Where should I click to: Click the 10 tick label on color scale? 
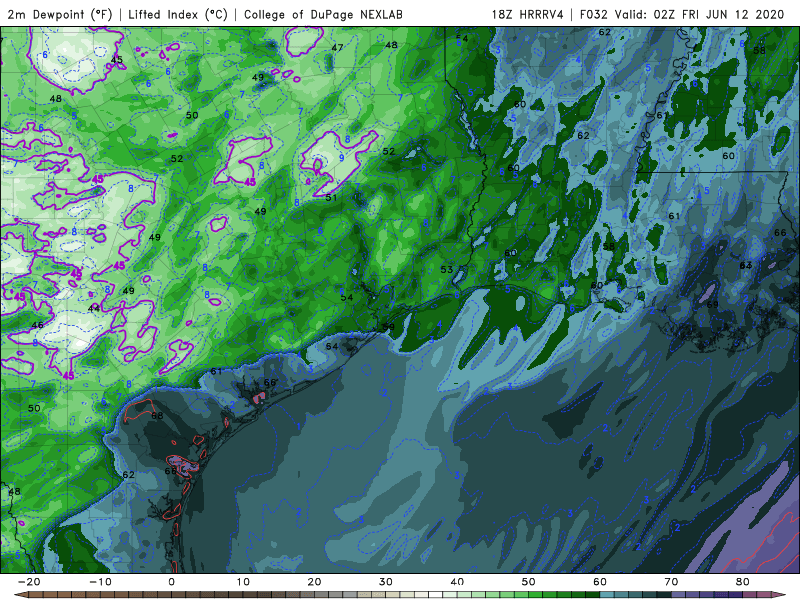click(x=243, y=582)
